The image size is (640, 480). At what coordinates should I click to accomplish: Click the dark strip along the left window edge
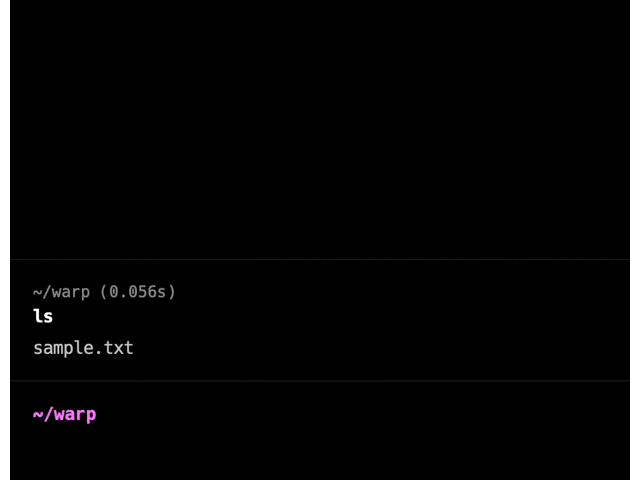(4, 240)
